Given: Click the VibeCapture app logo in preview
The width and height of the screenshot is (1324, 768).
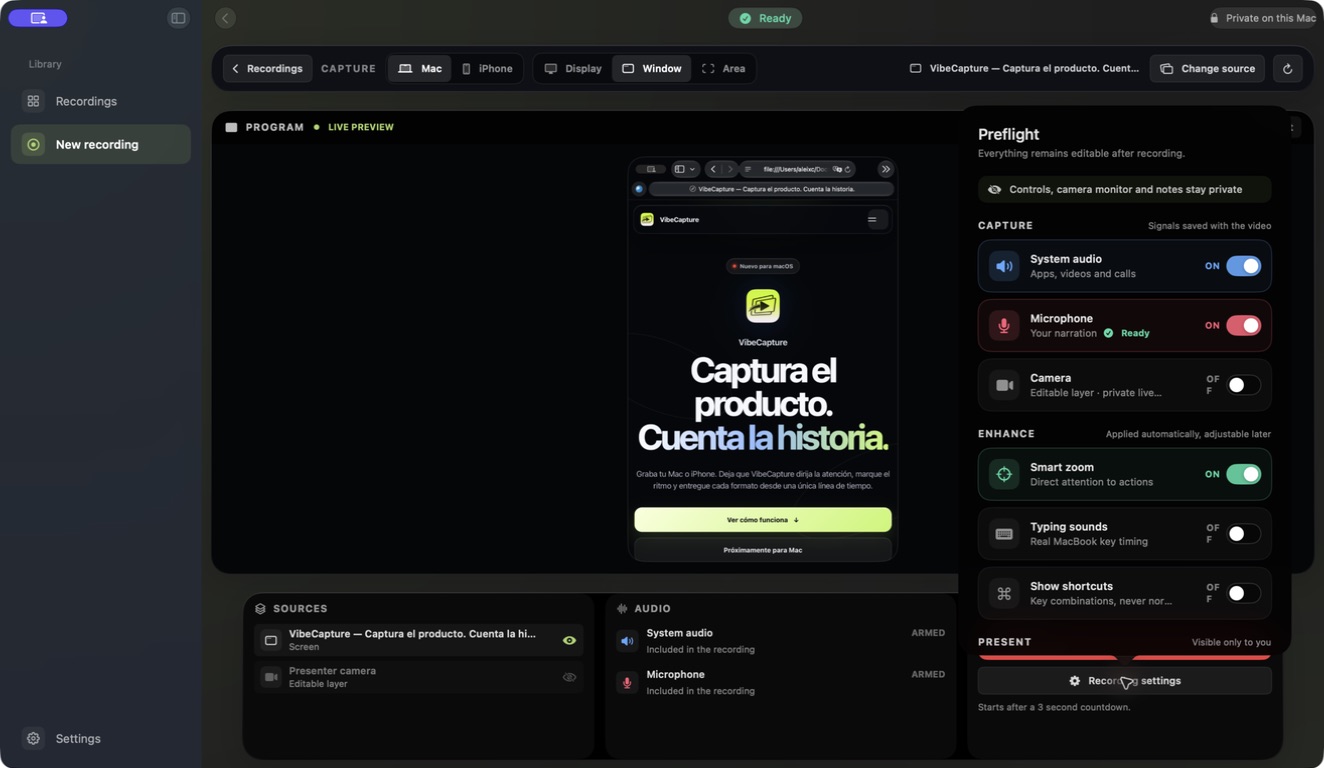Looking at the screenshot, I should coord(763,306).
